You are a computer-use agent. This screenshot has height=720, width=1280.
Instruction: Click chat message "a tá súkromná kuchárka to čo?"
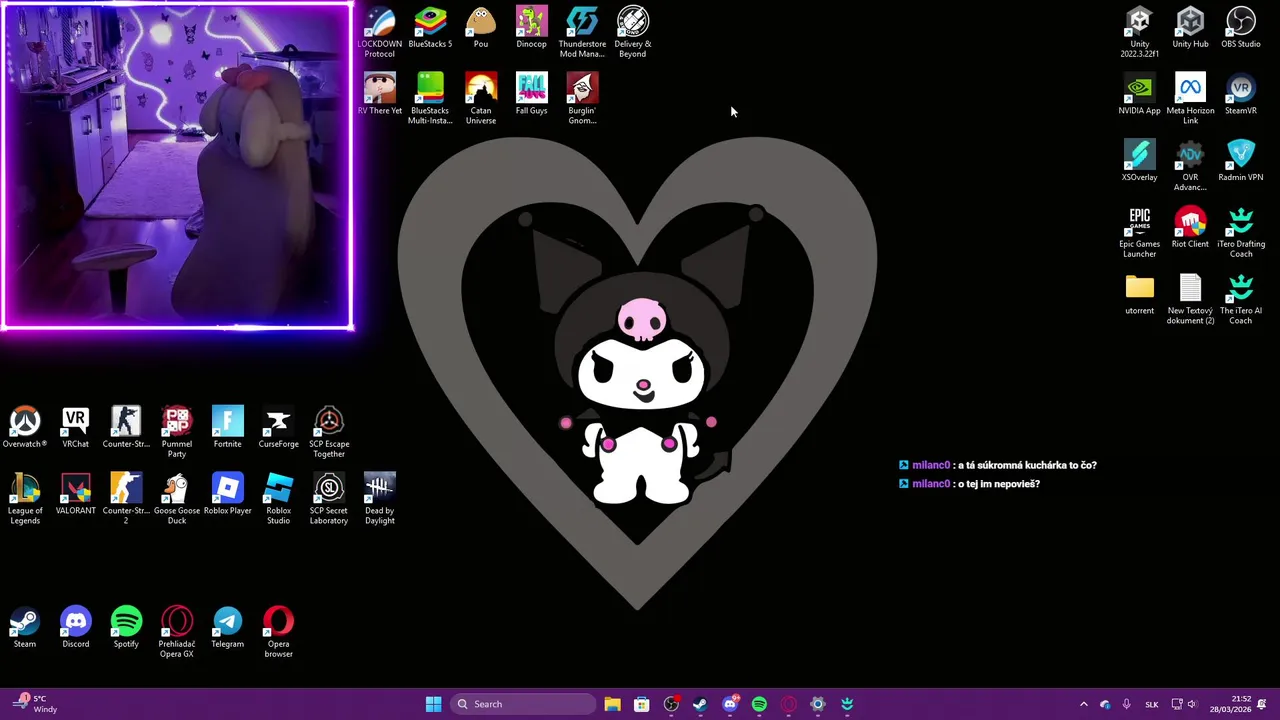1027,465
